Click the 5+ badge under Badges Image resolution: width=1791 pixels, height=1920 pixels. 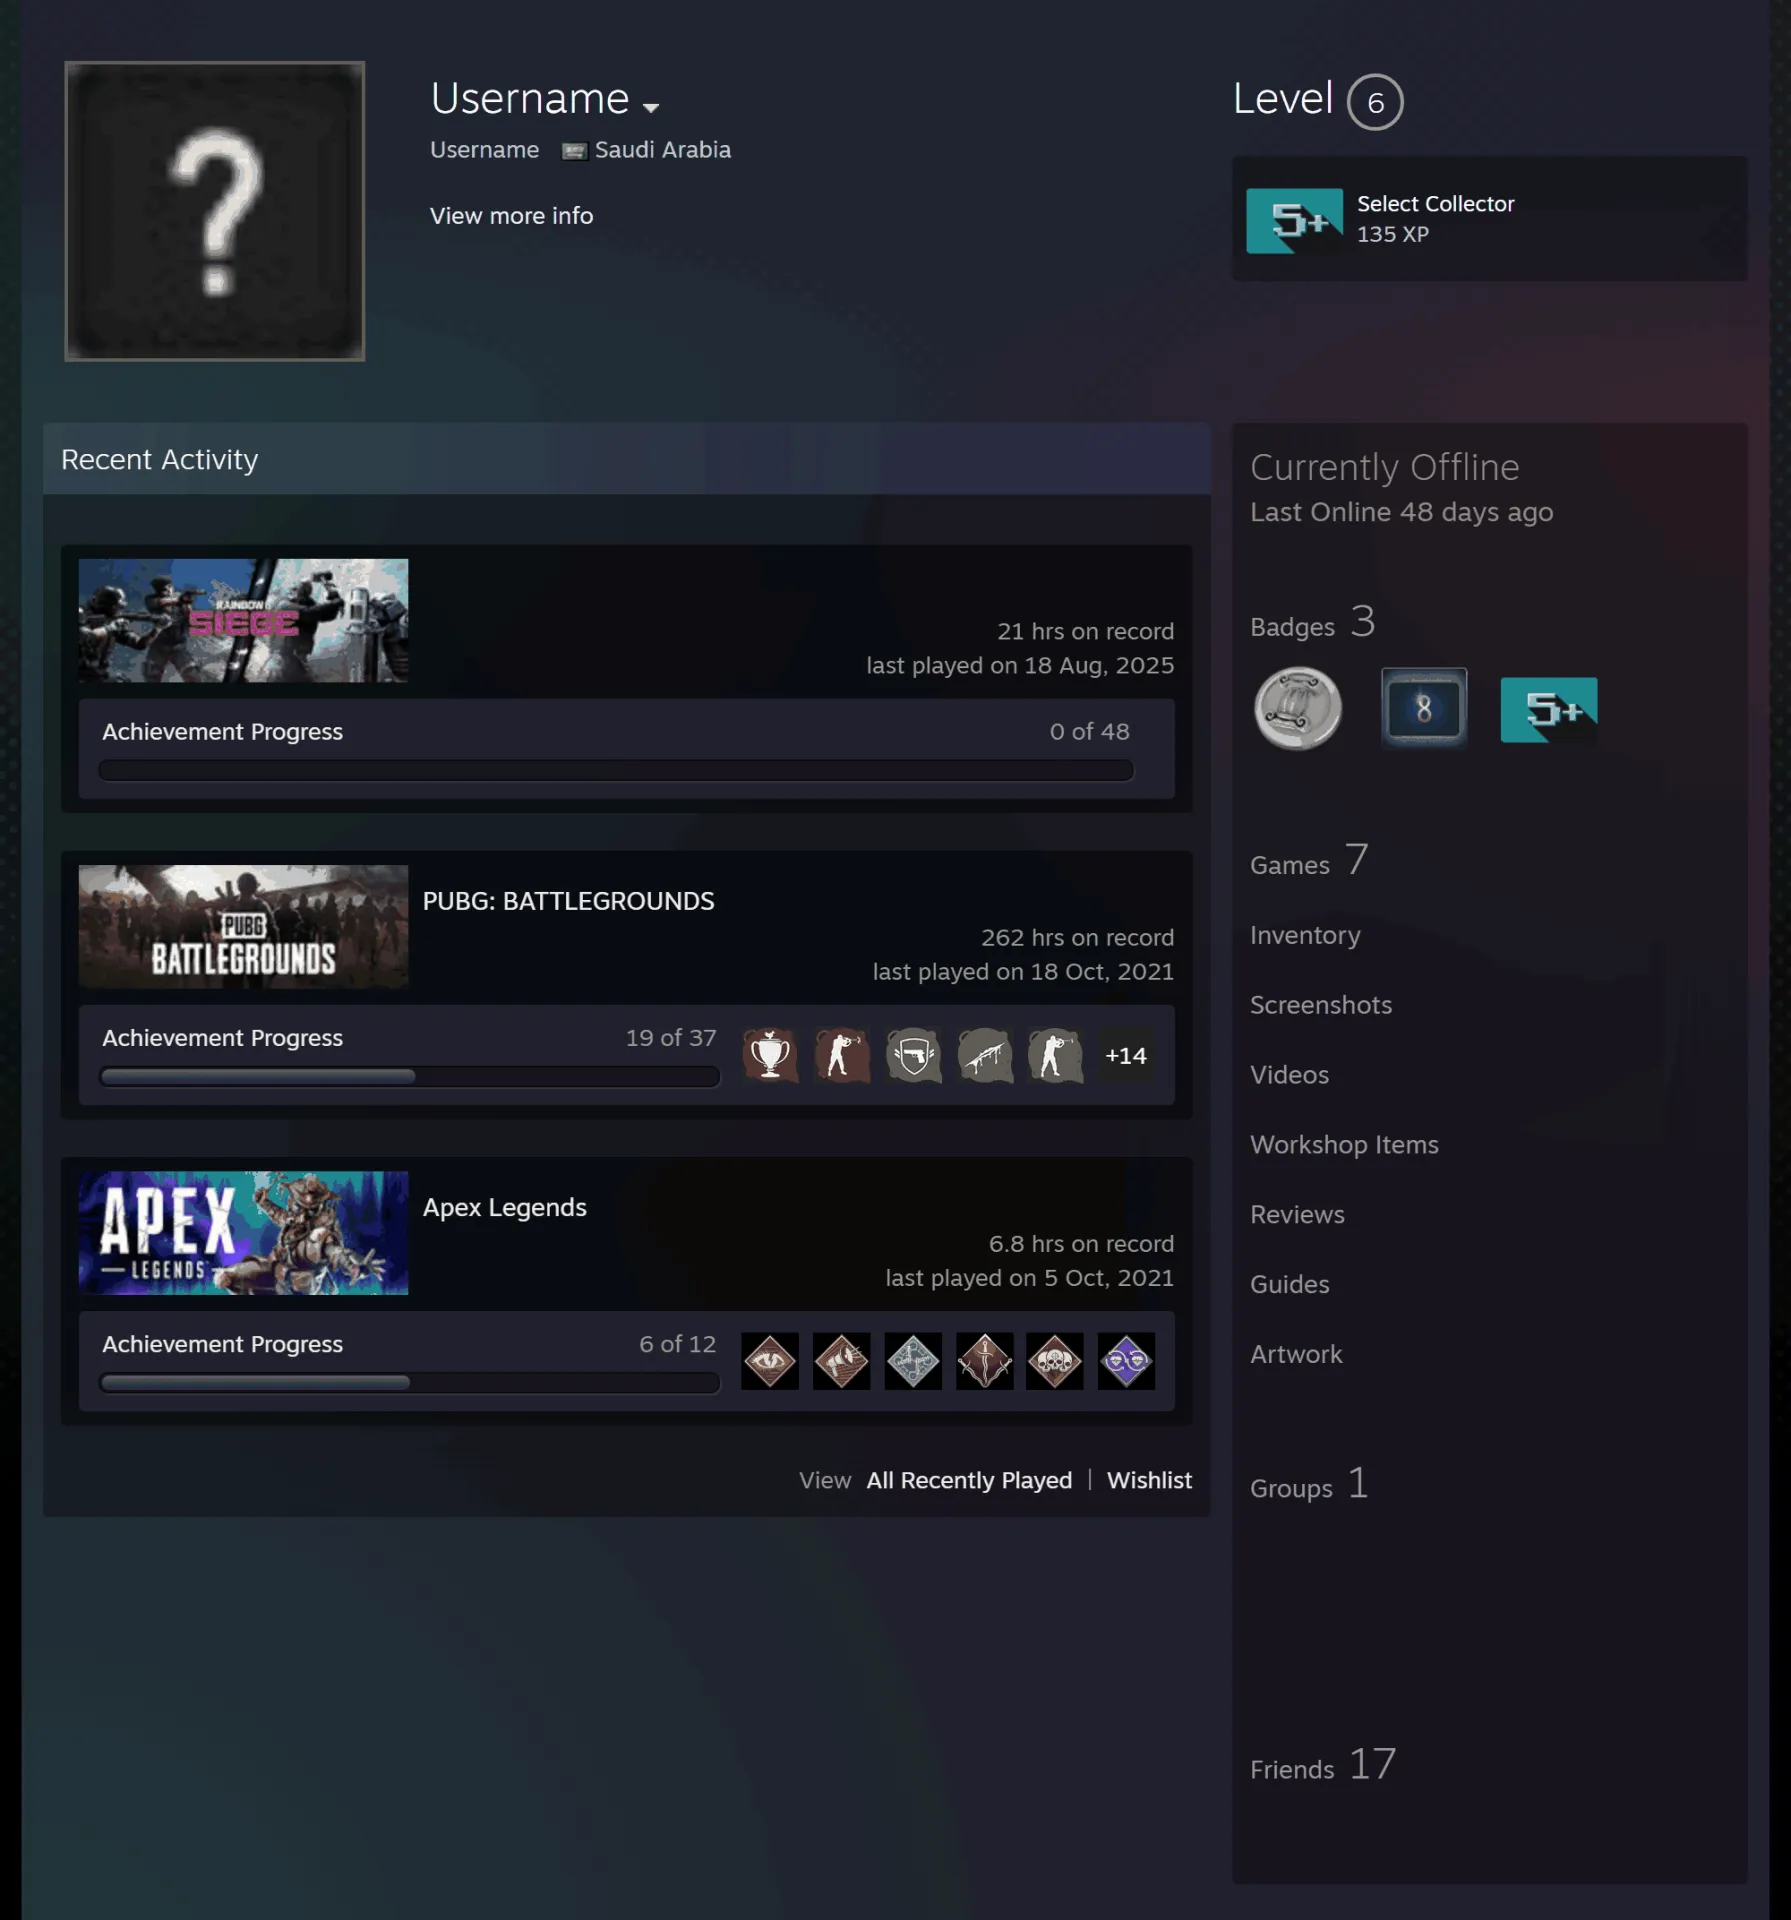click(x=1549, y=710)
